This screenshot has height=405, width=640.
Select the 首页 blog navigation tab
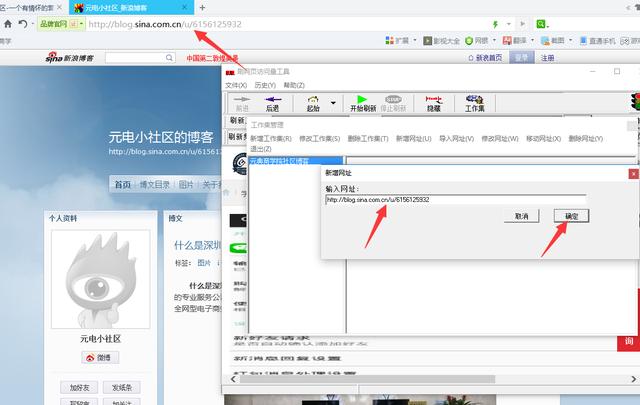click(x=122, y=185)
